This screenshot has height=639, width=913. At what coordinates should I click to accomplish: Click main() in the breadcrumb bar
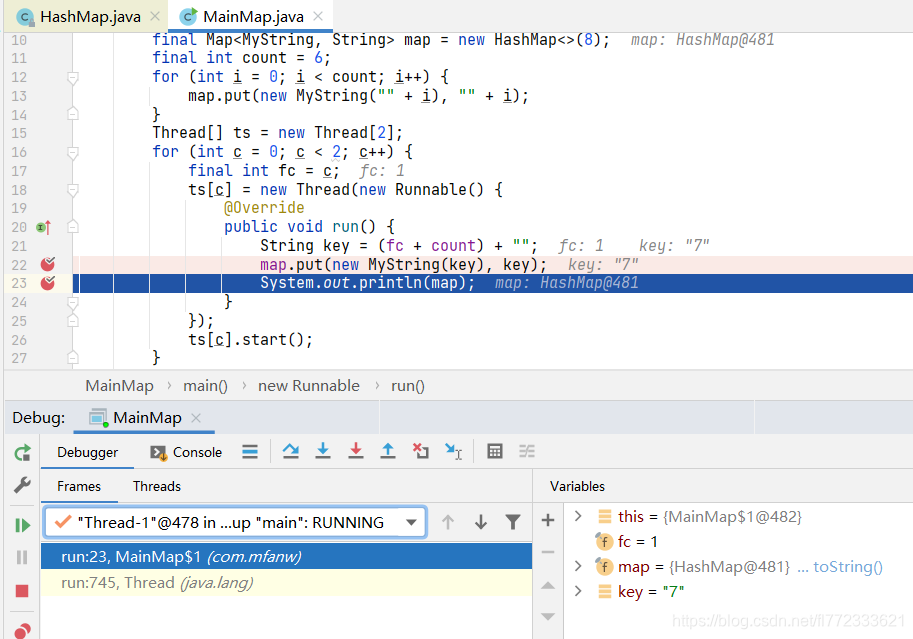point(205,386)
